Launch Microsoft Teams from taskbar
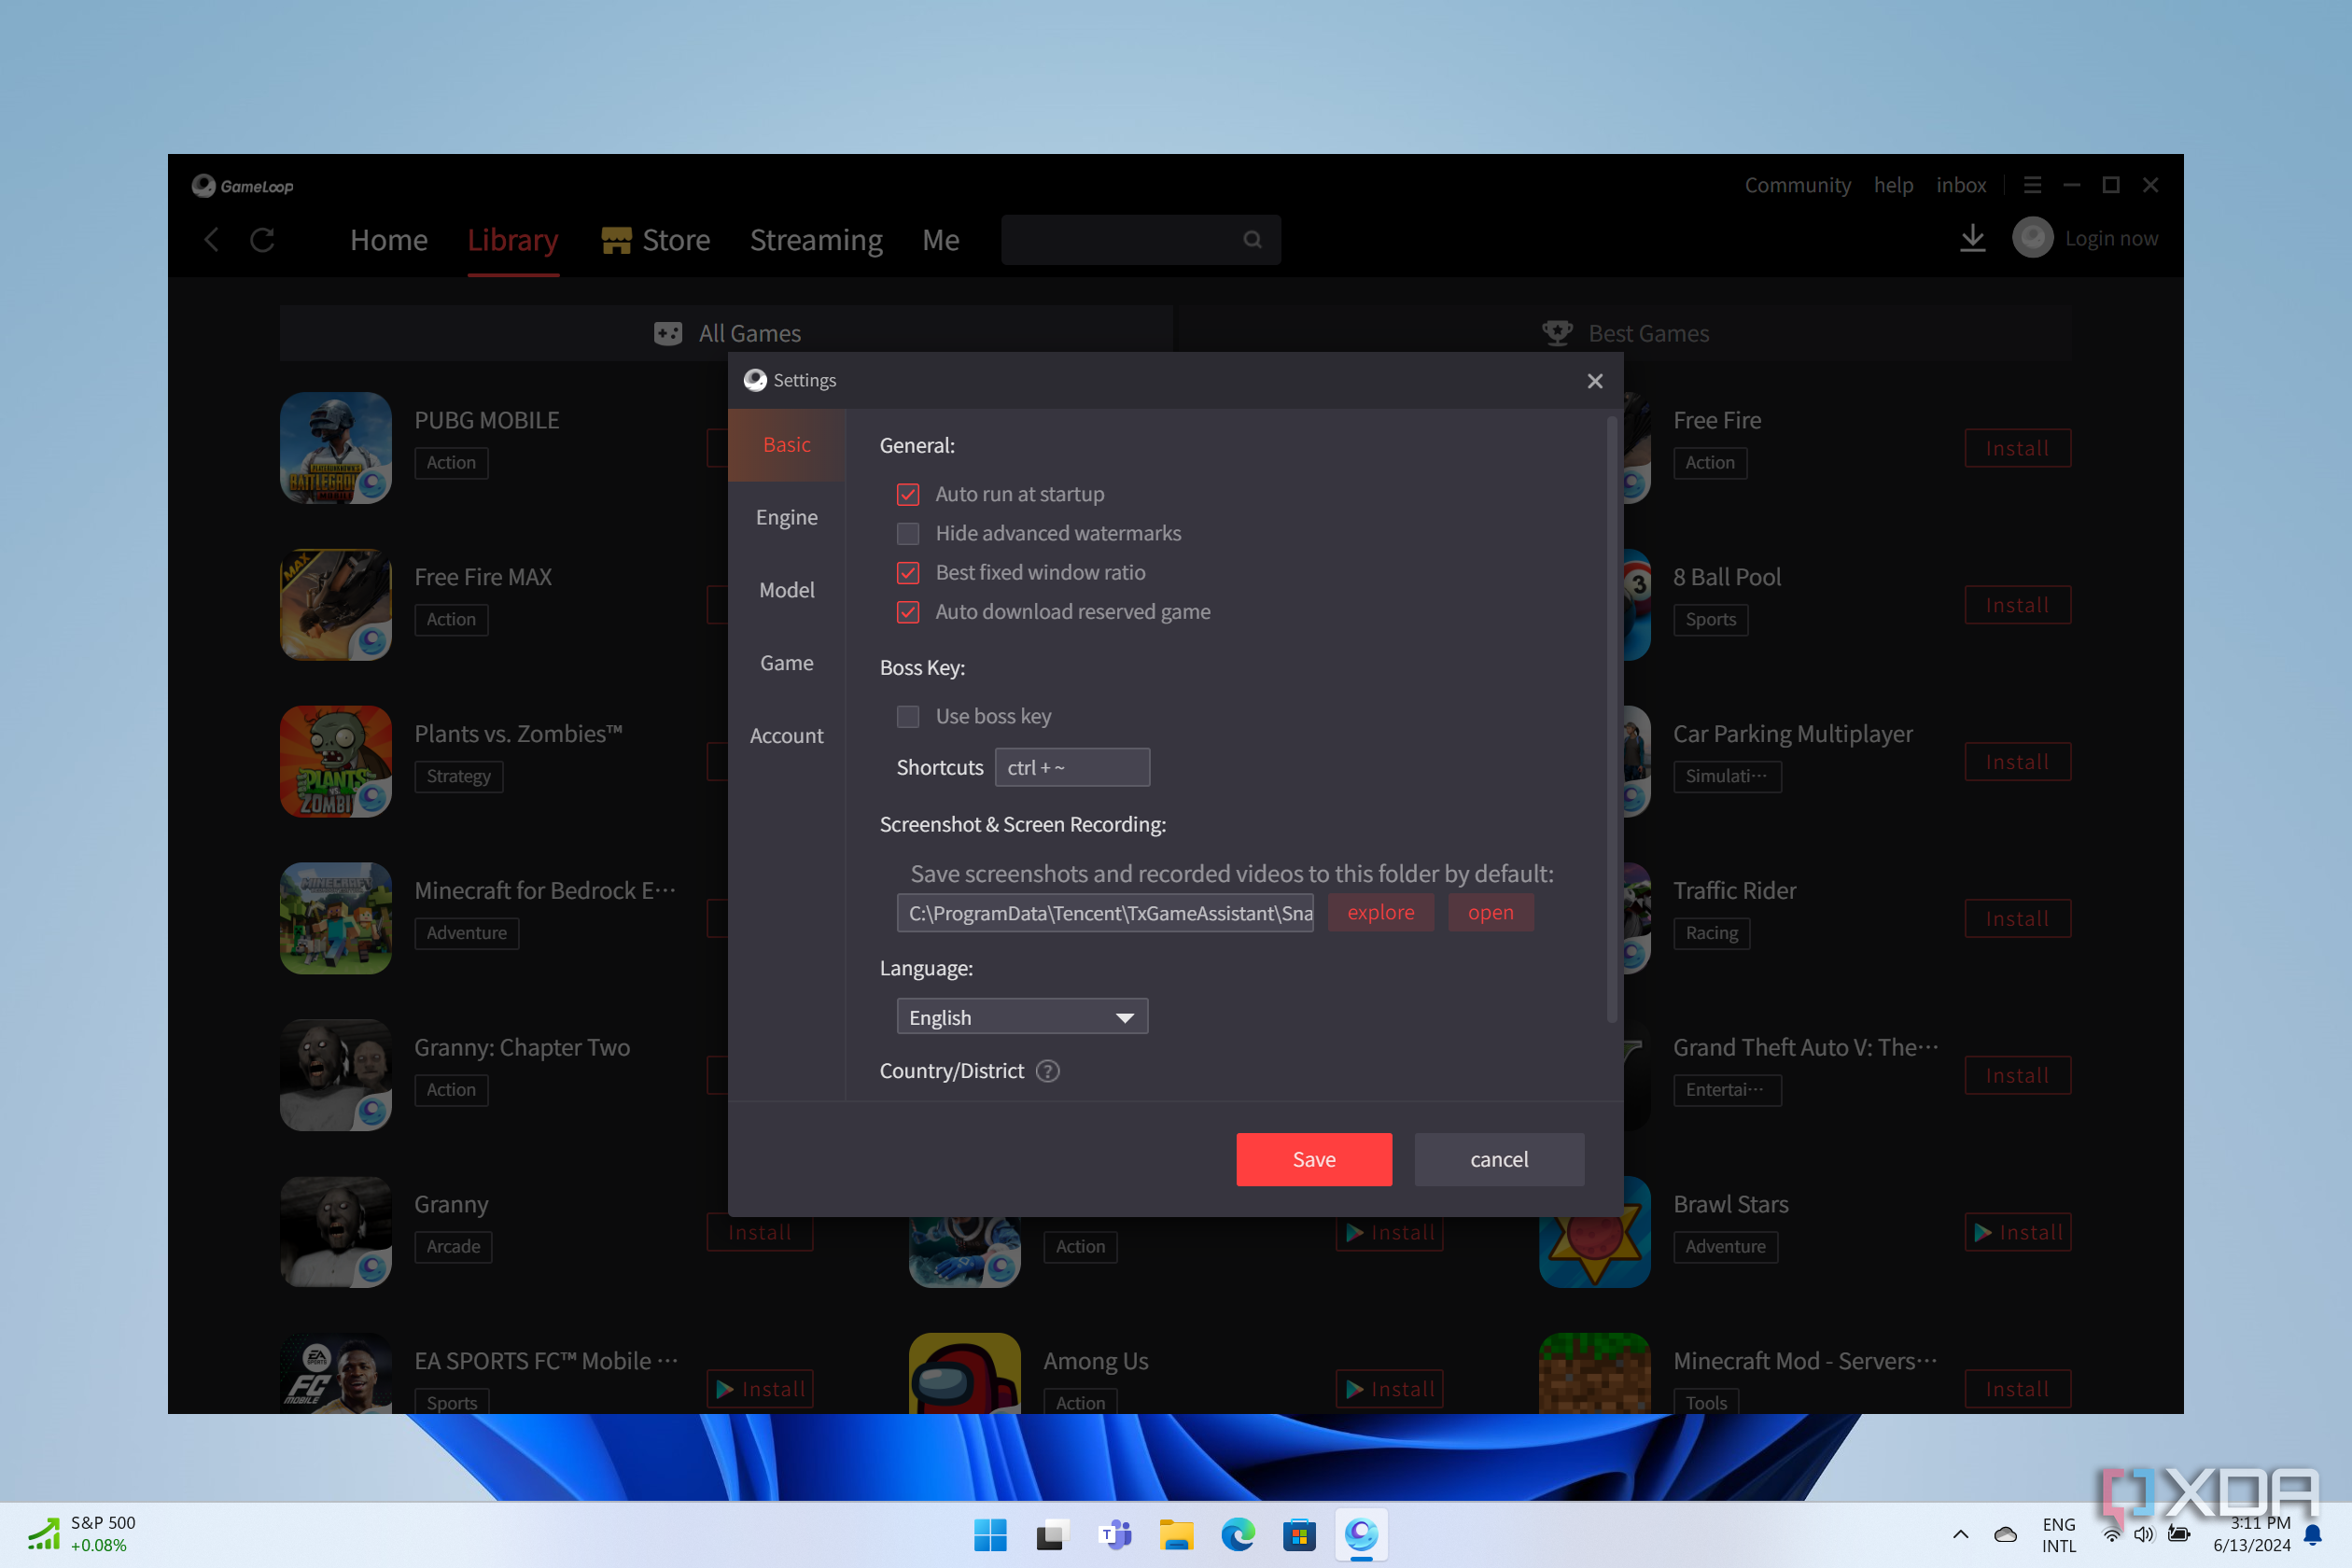 [x=1114, y=1535]
